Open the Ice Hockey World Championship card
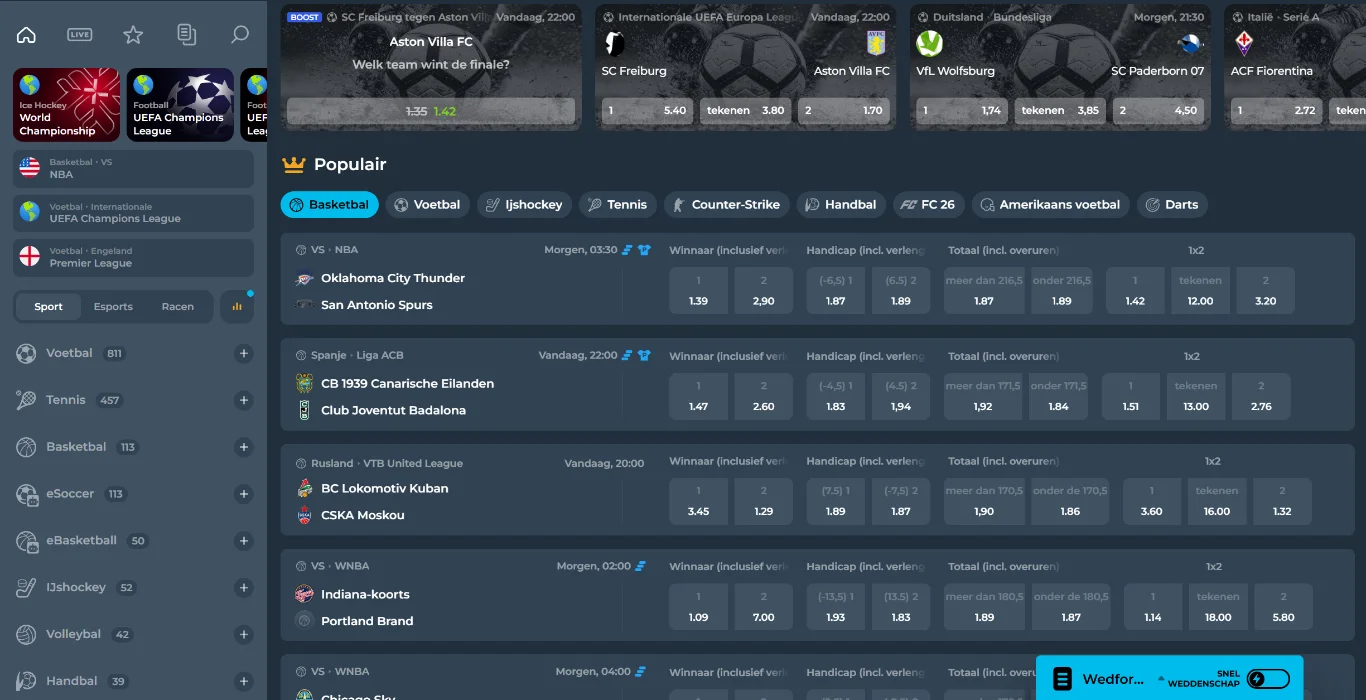The image size is (1366, 700). click(x=66, y=104)
